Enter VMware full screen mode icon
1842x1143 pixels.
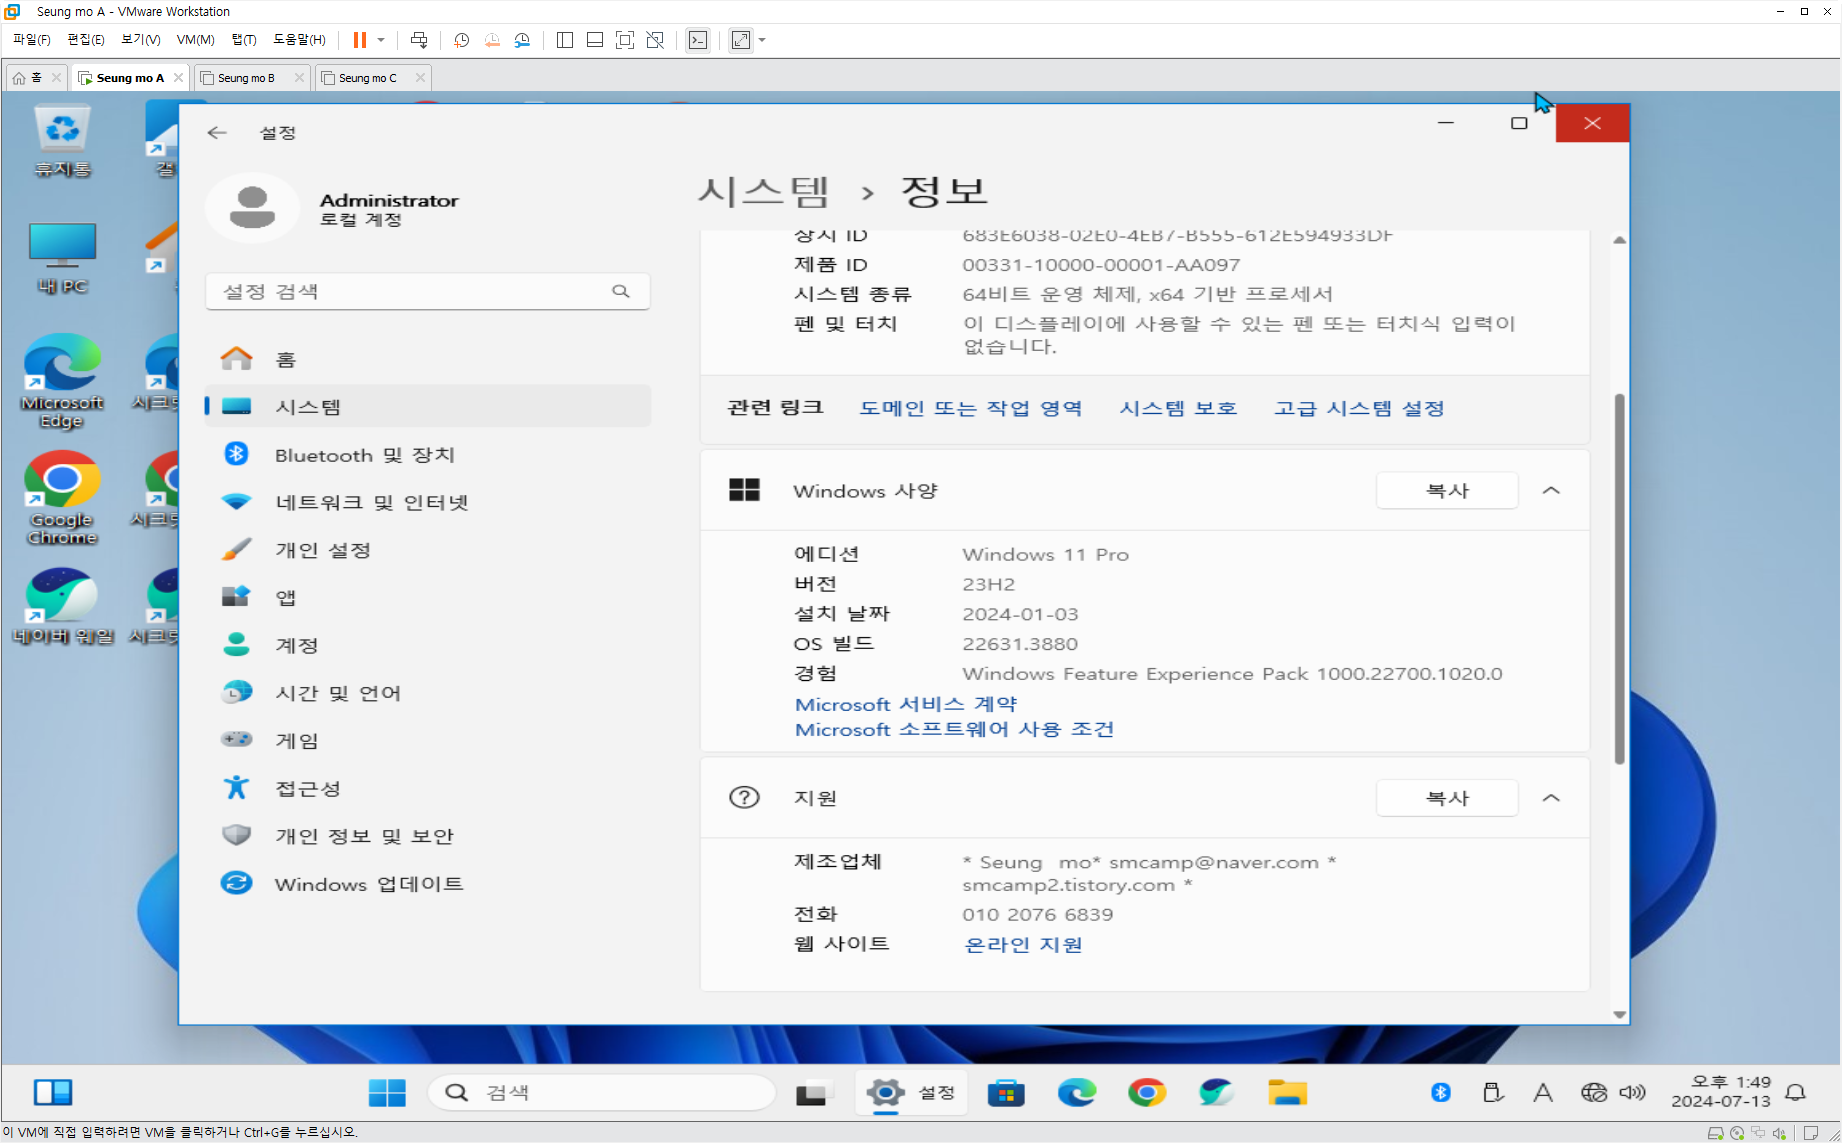625,40
